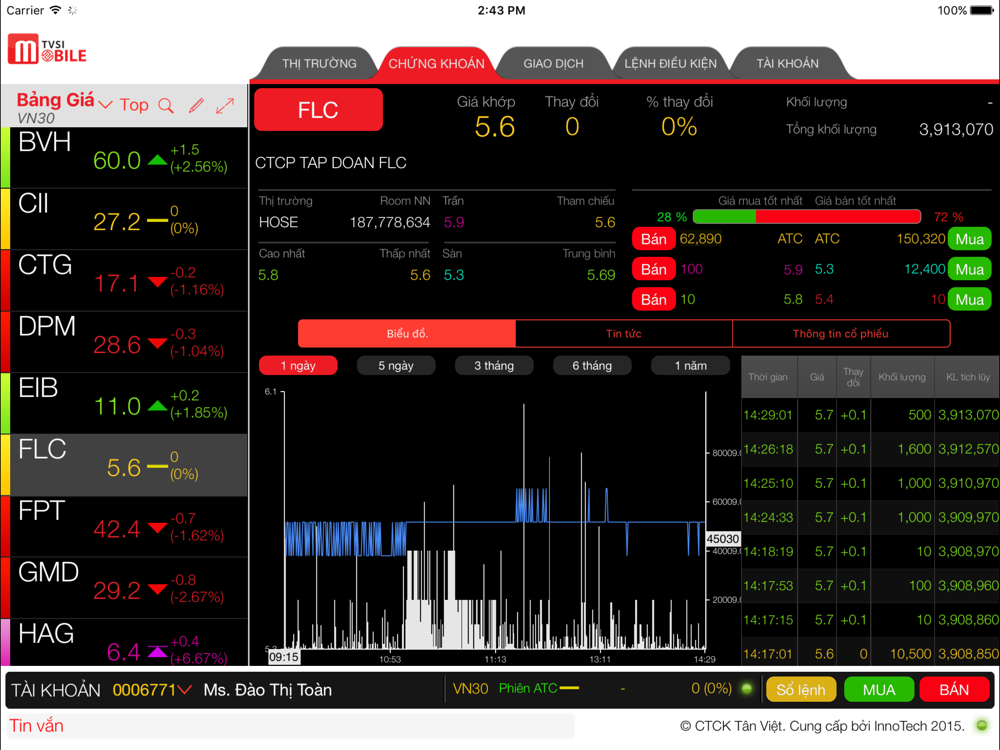Tap the expand arrows icon
Image resolution: width=1000 pixels, height=750 pixels.
click(225, 106)
